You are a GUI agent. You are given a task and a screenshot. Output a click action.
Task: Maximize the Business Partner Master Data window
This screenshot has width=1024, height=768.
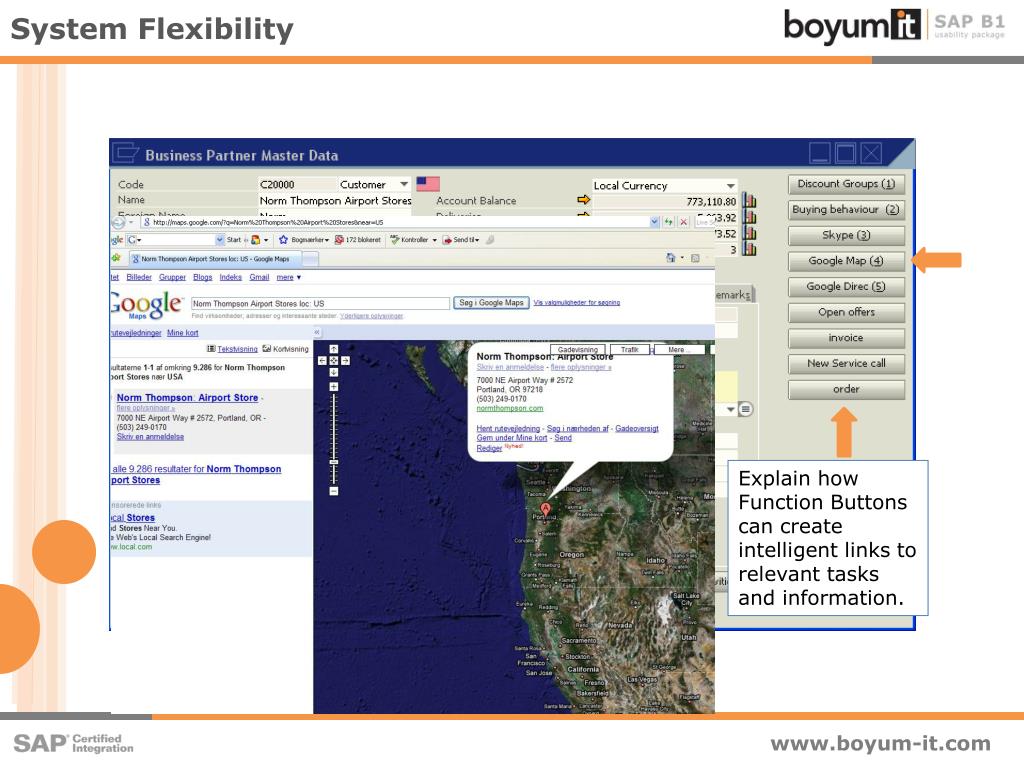tap(845, 153)
